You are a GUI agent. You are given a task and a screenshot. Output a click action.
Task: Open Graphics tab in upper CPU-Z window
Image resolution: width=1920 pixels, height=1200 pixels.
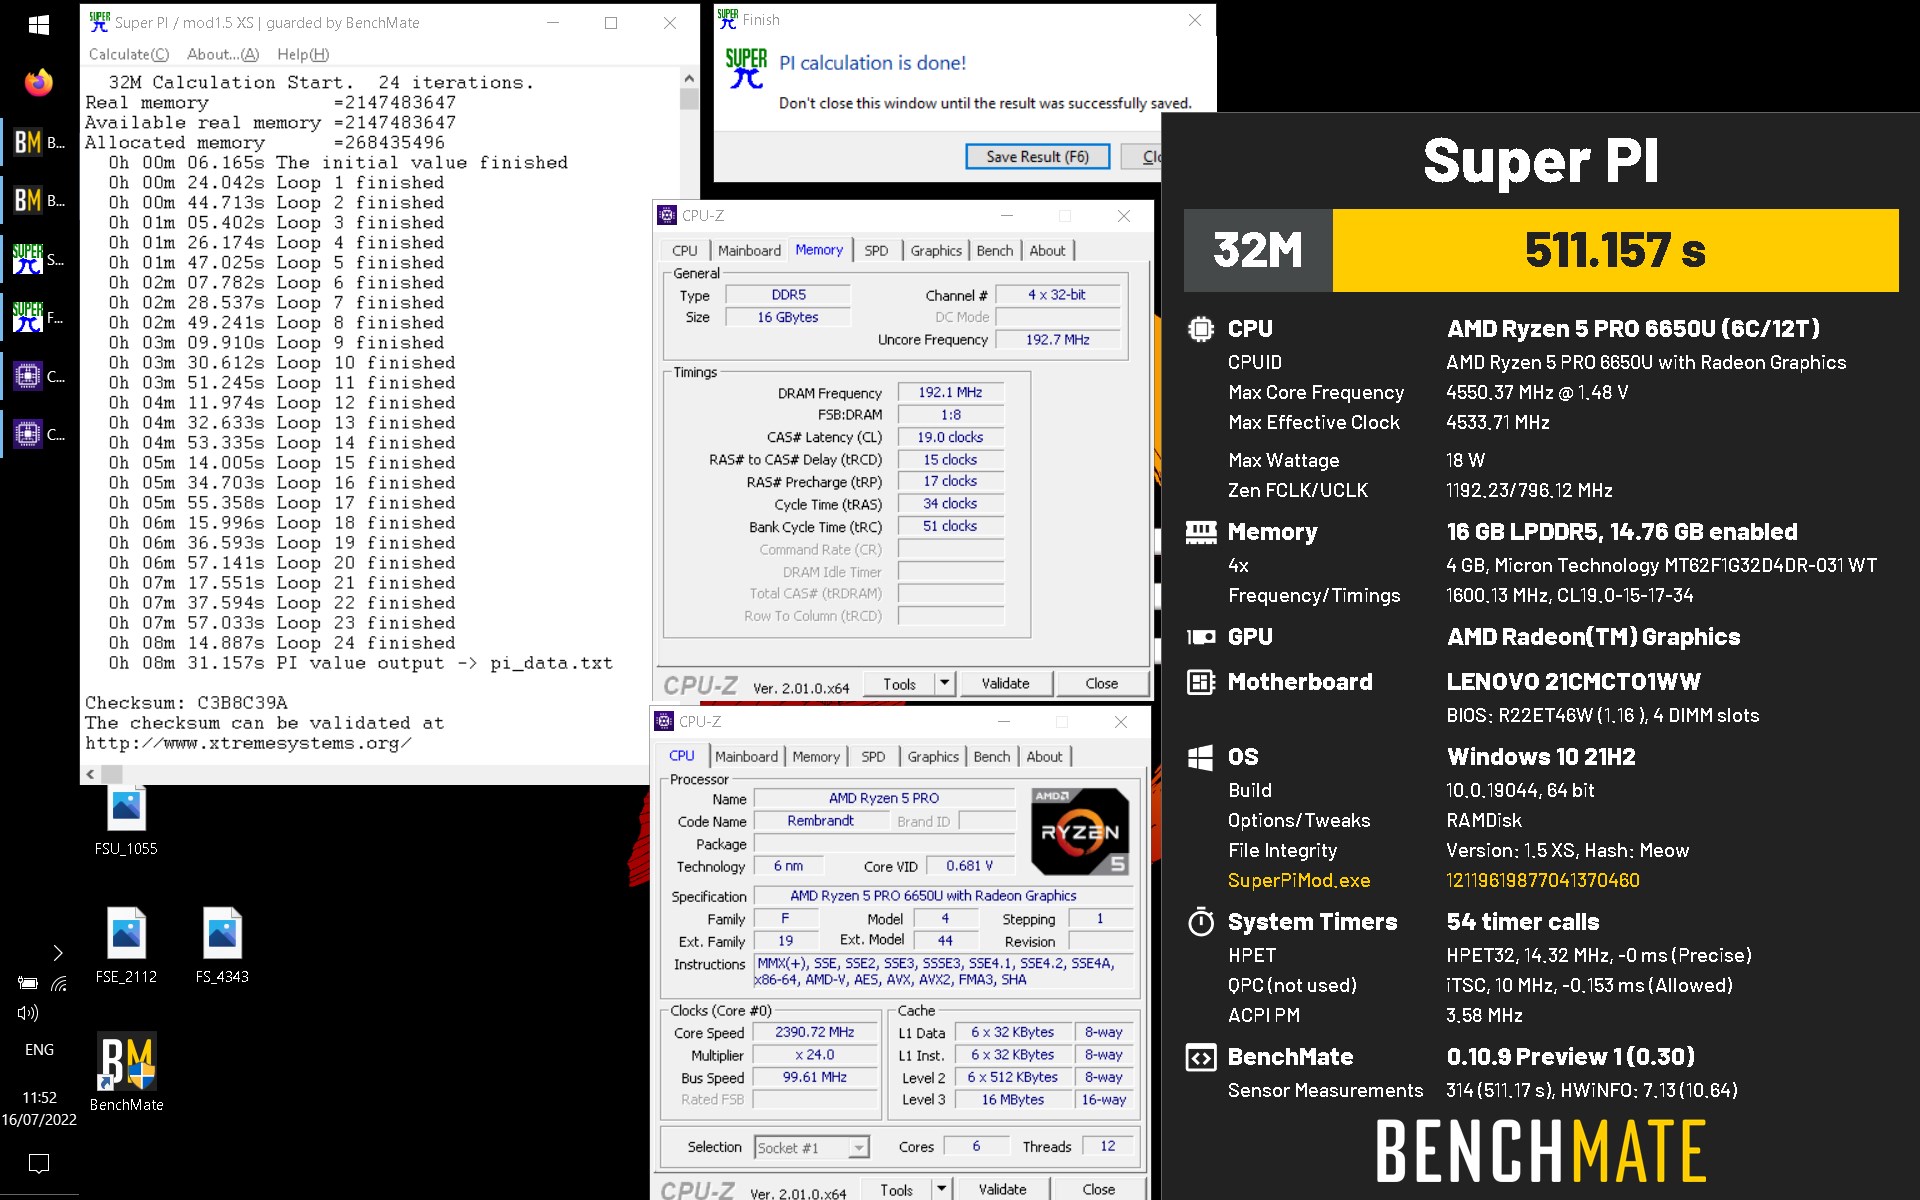pos(936,251)
